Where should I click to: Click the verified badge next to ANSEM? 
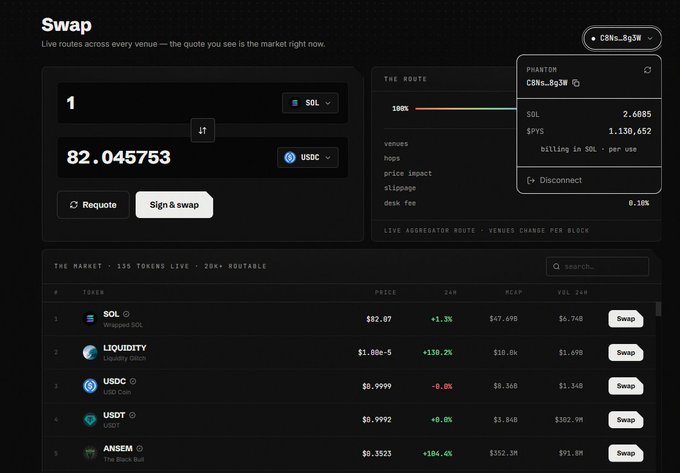pos(140,448)
